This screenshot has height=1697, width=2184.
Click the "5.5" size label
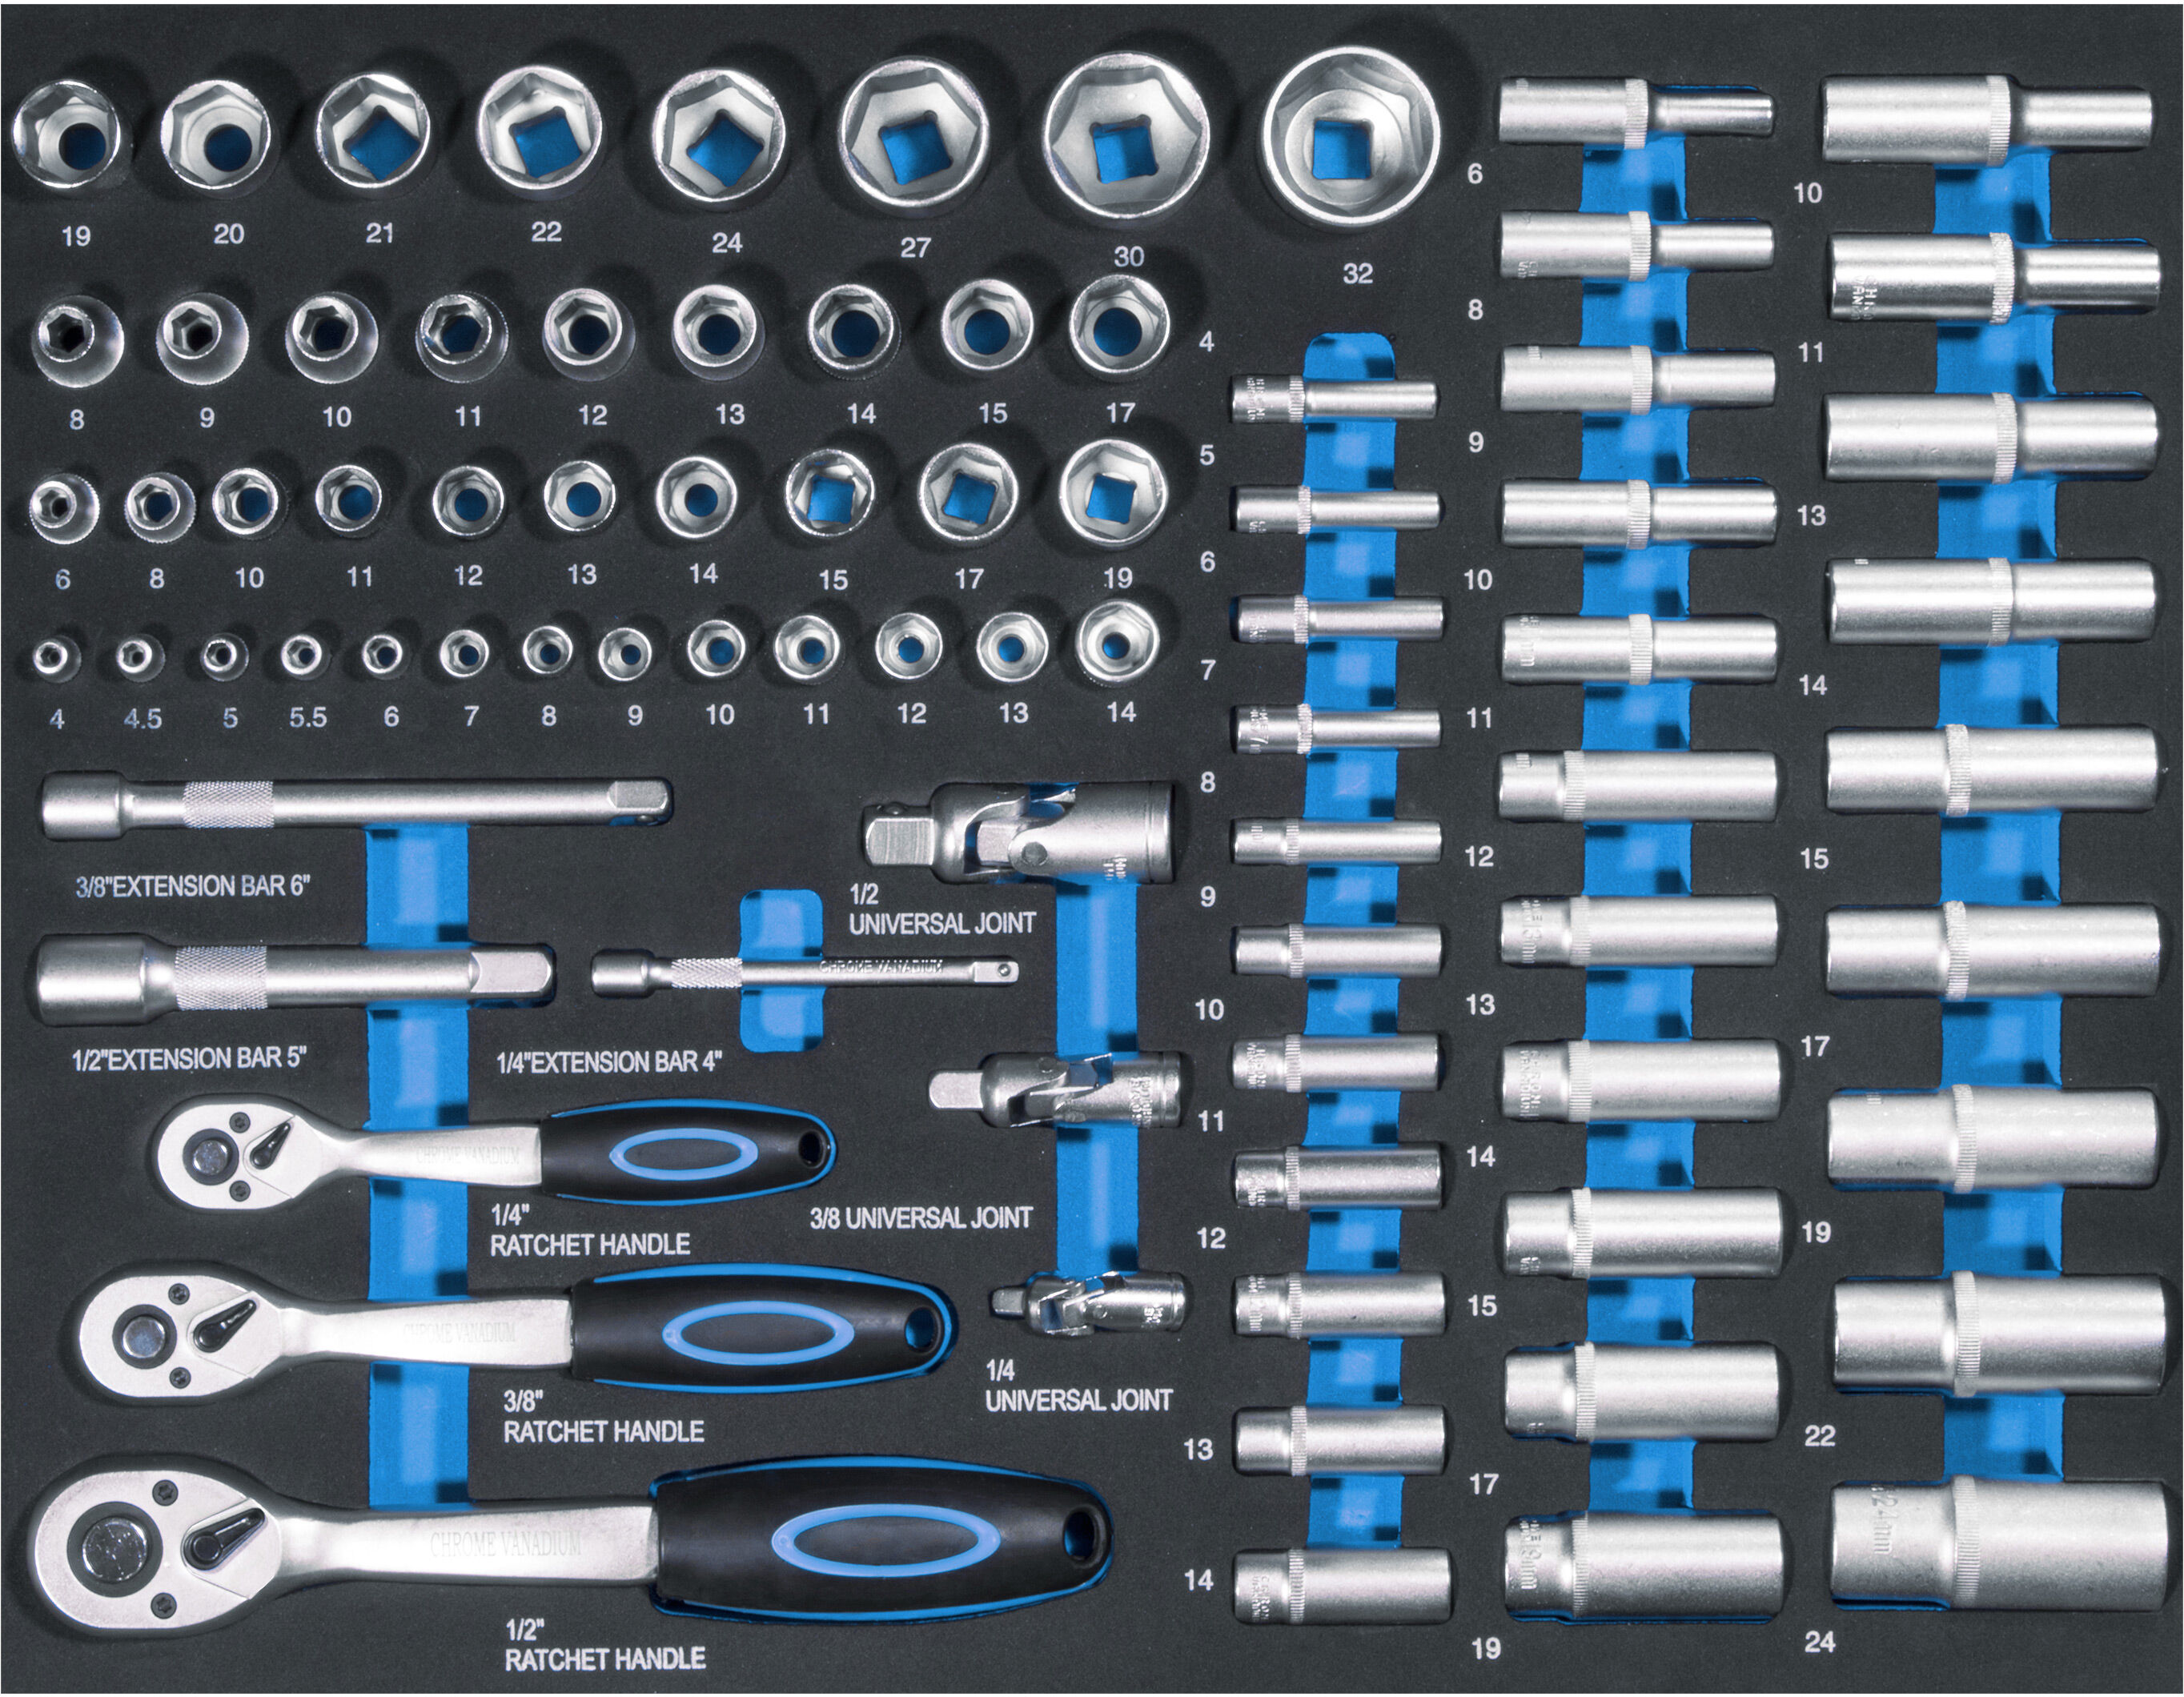pos(308,718)
